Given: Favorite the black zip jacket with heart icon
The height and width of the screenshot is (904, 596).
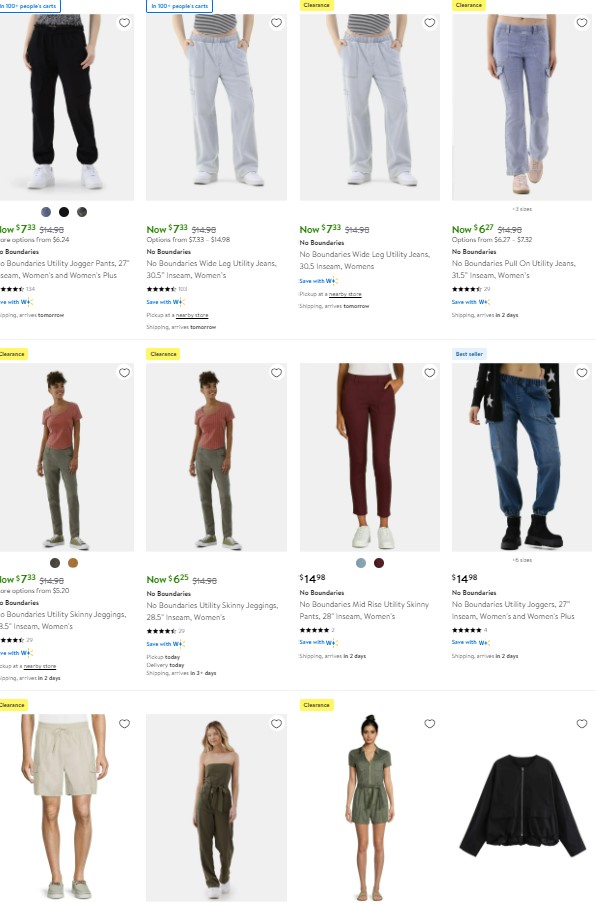Looking at the screenshot, I should click(x=582, y=724).
